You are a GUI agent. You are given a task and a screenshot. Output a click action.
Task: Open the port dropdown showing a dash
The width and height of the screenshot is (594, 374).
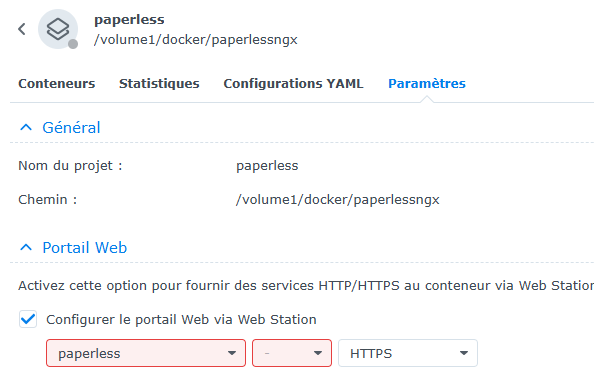292,353
